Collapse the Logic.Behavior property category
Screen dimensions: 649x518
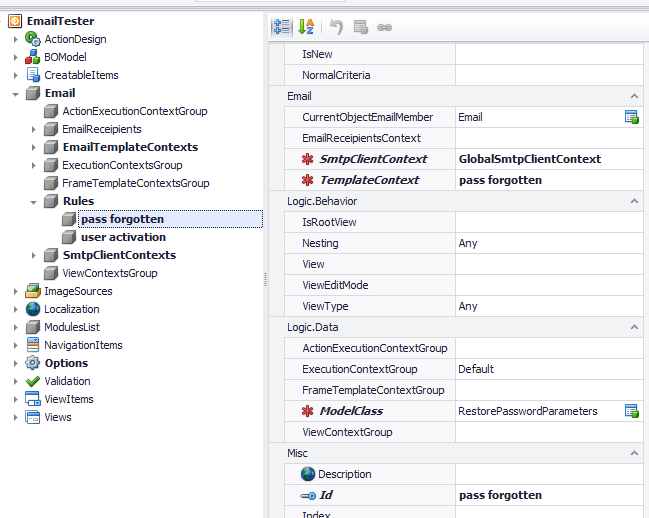634,201
